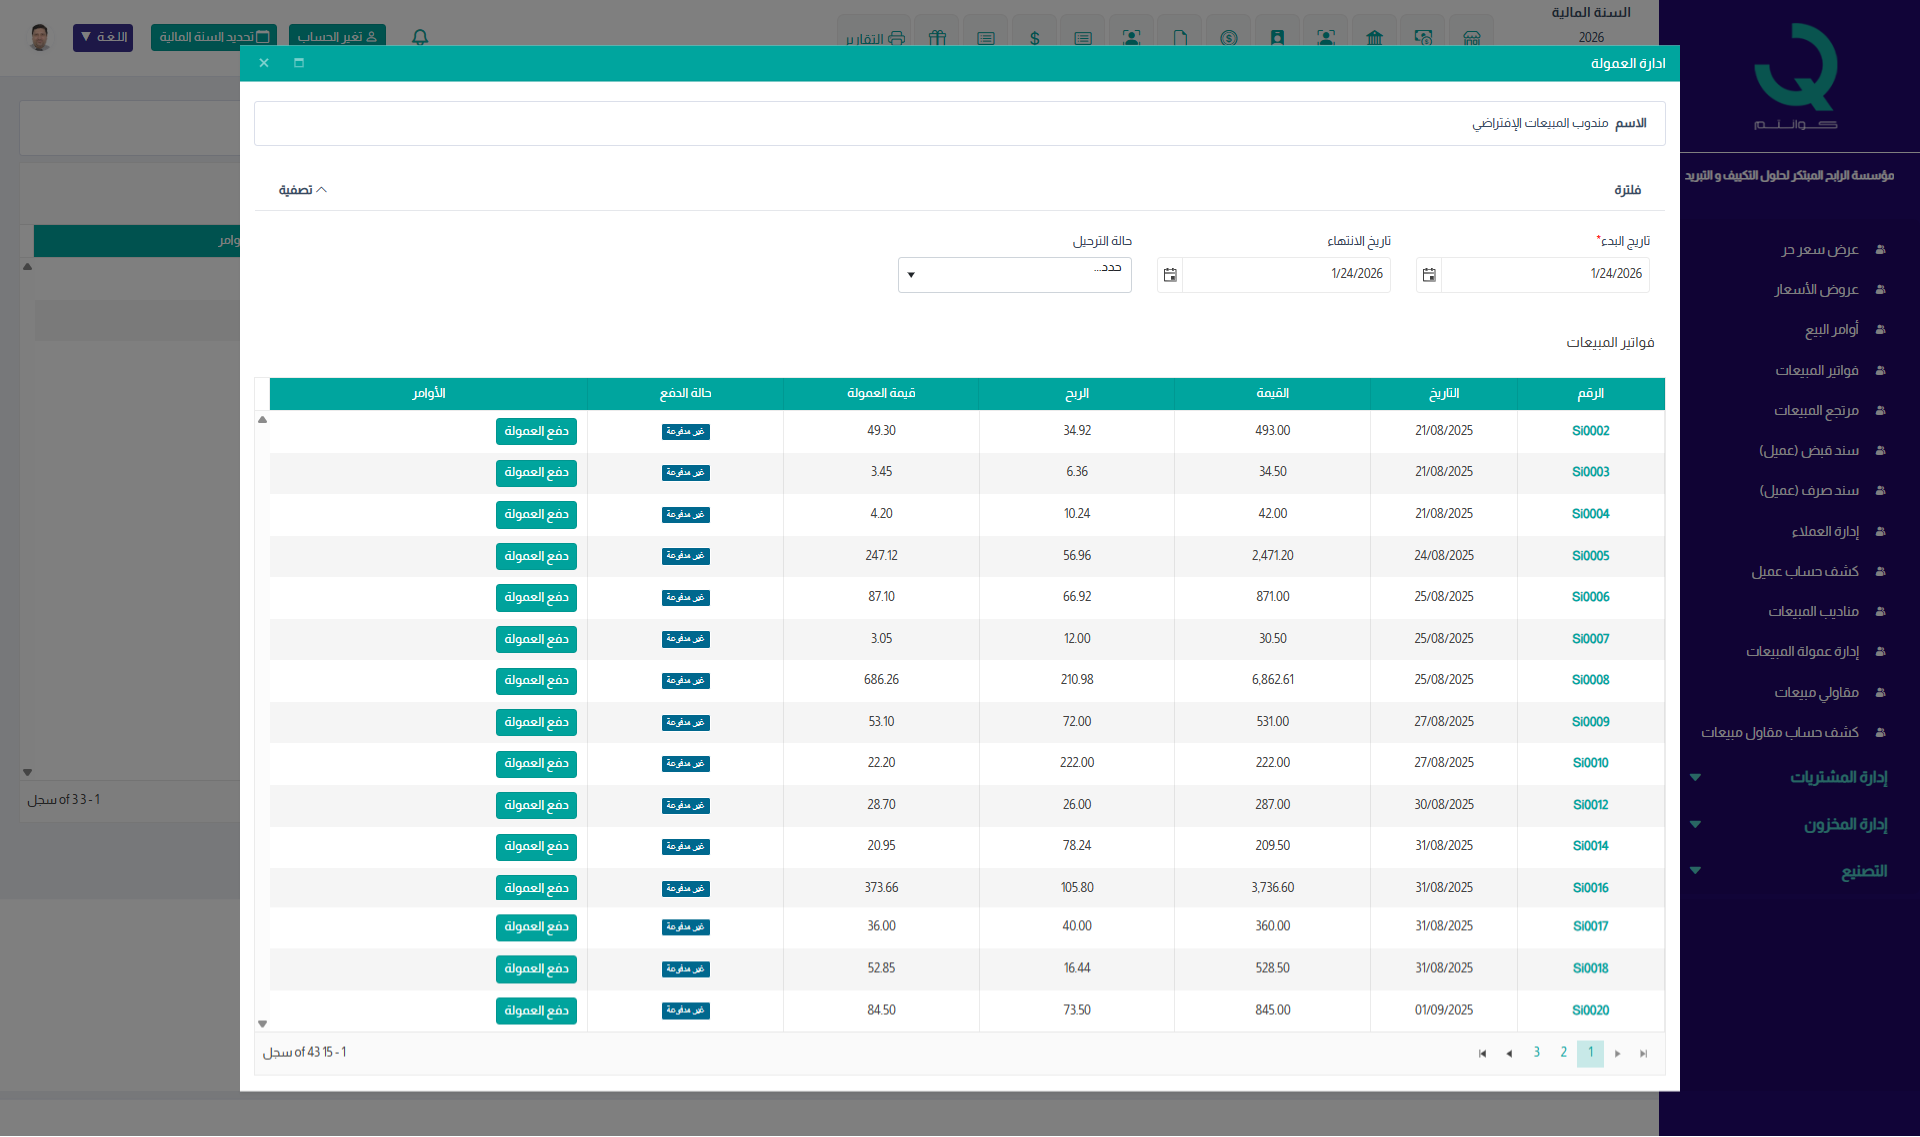The width and height of the screenshot is (1920, 1137).
Task: Open the posting status dropdown
Action: pos(1014,275)
